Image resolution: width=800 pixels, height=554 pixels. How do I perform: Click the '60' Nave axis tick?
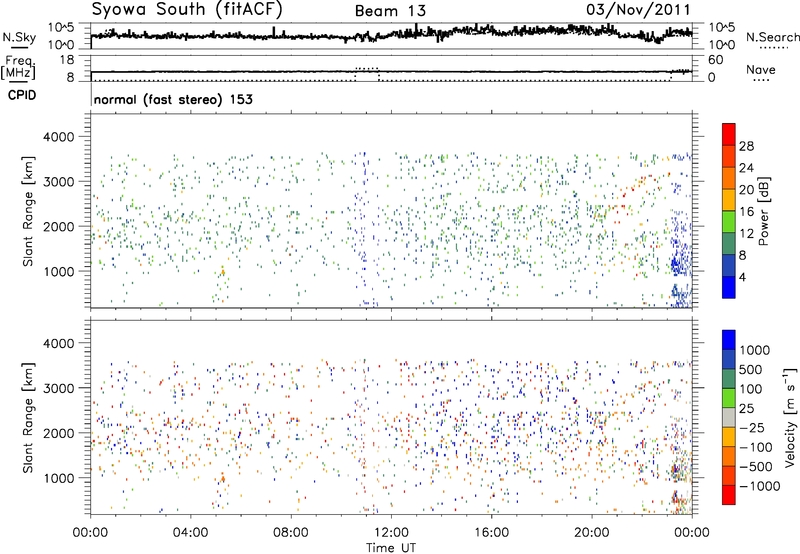[x=715, y=60]
